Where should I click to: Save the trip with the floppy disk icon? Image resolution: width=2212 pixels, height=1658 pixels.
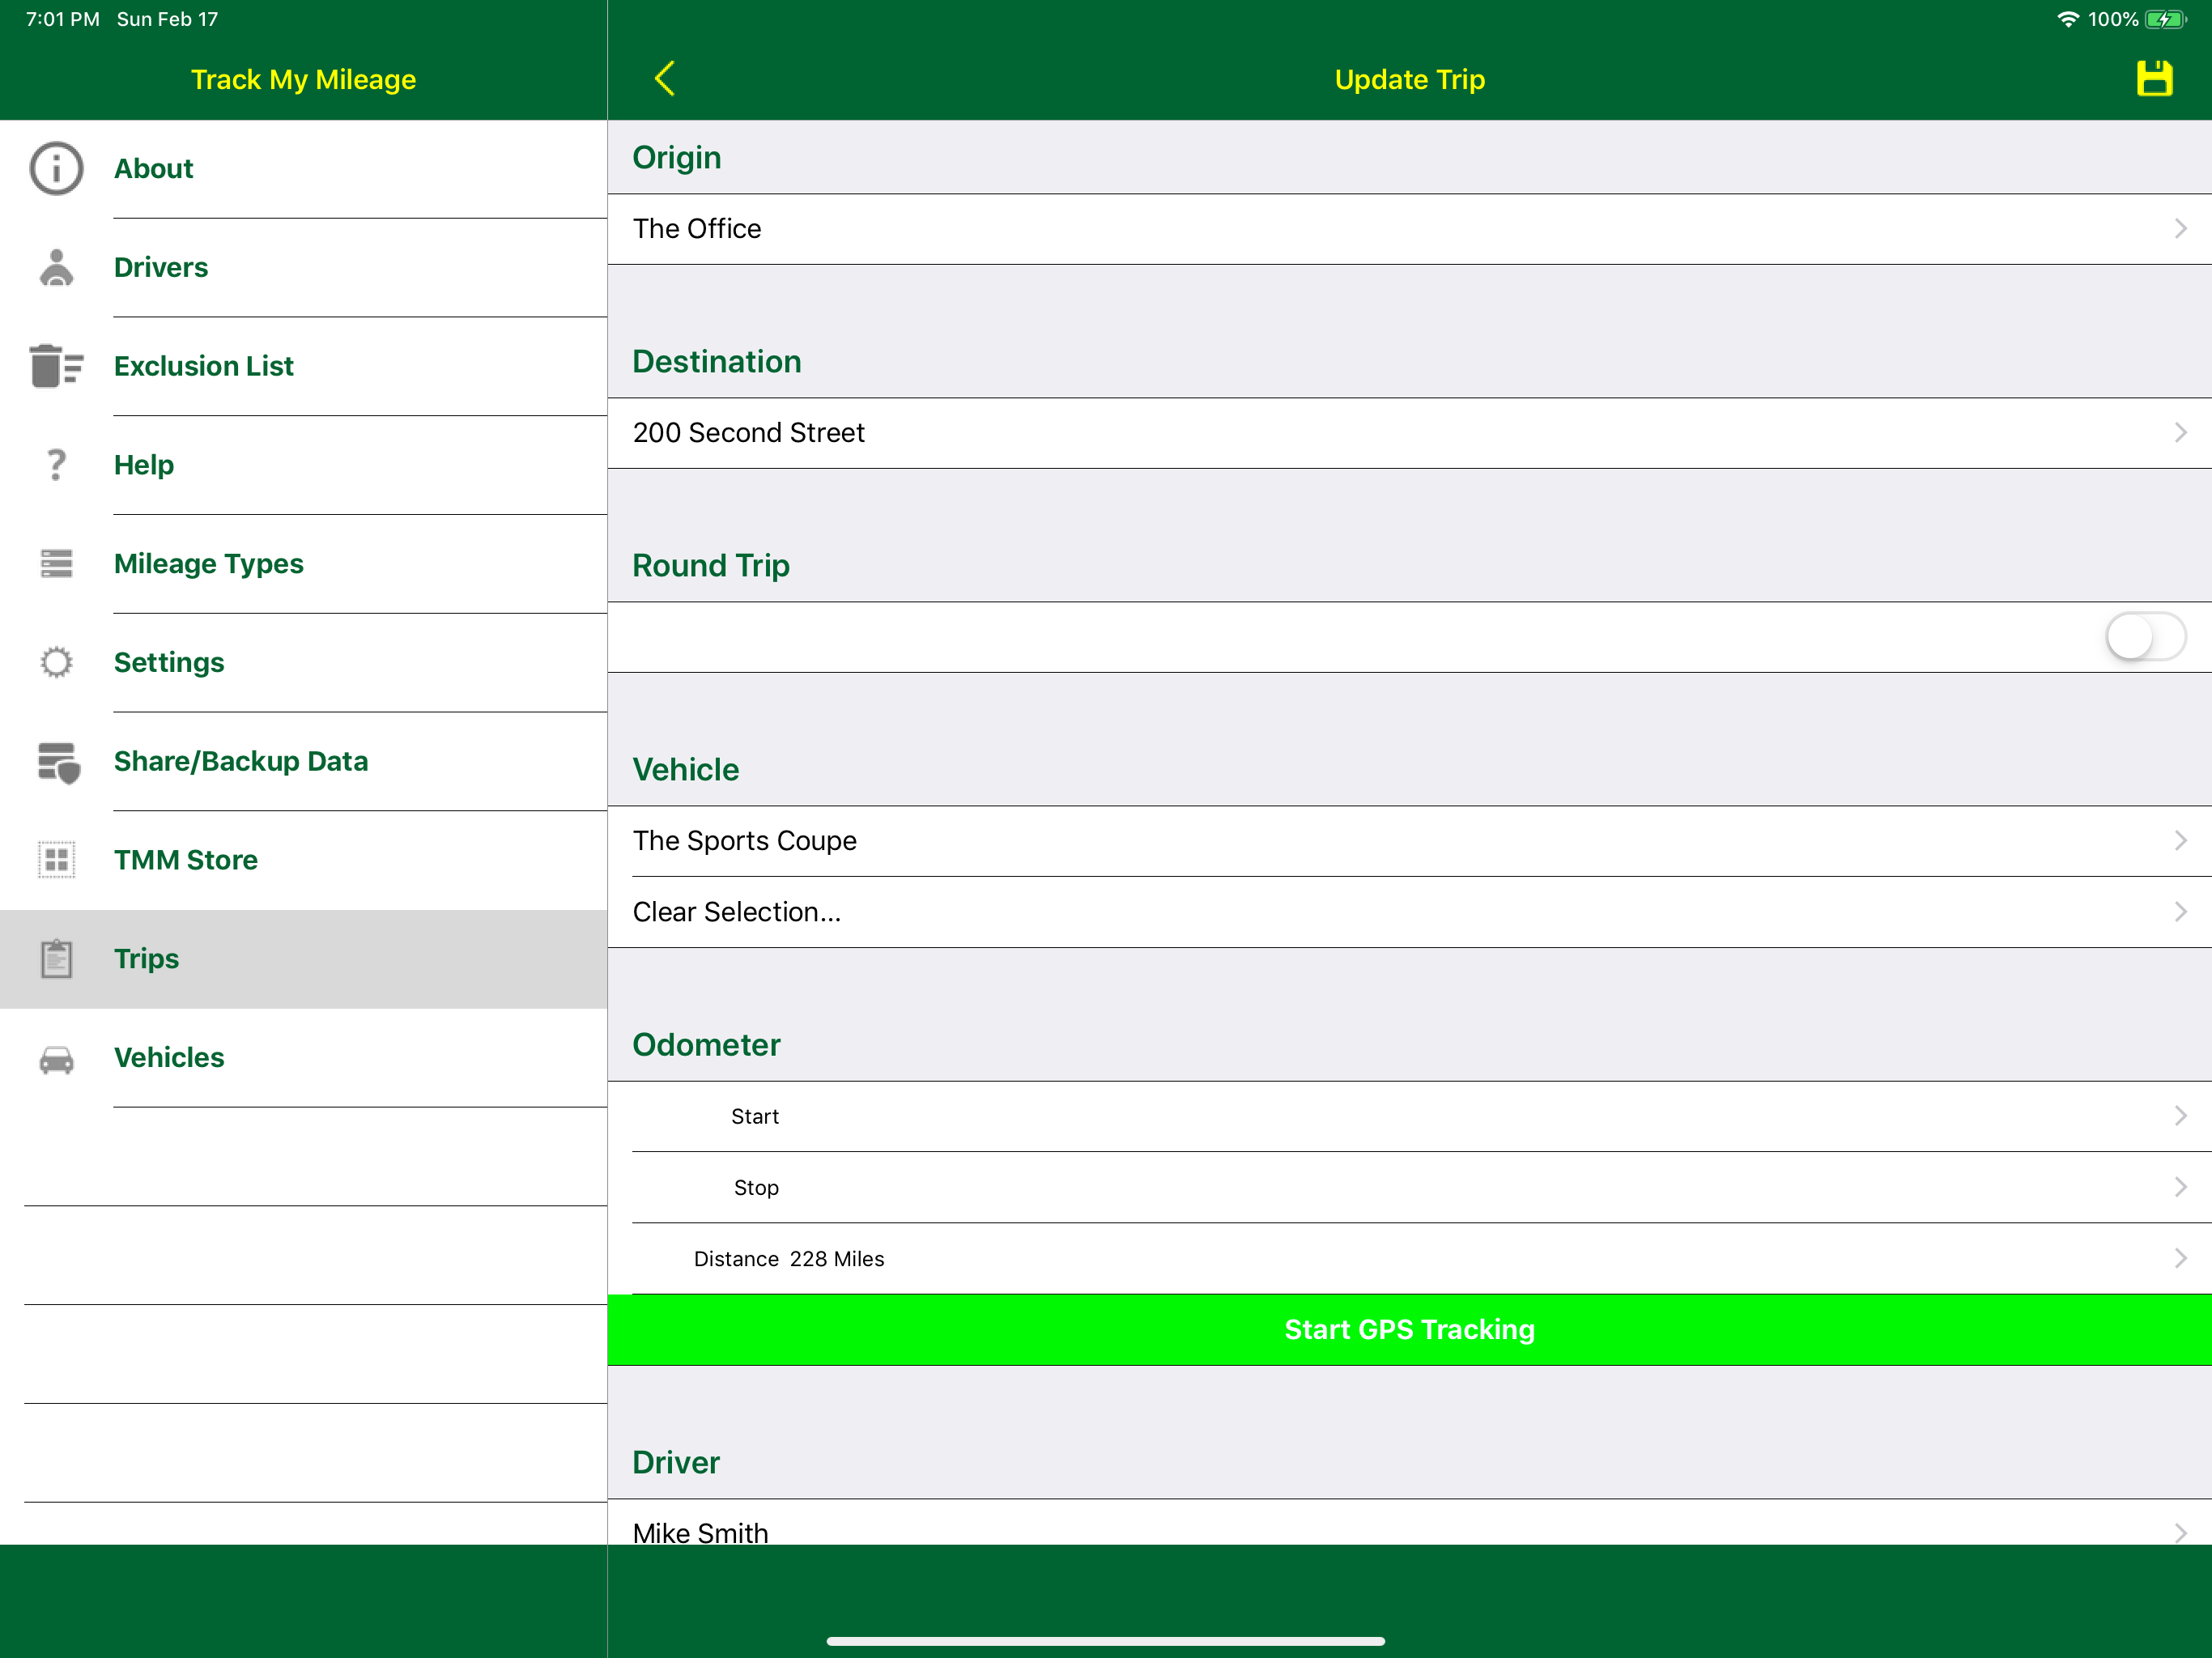click(2154, 79)
